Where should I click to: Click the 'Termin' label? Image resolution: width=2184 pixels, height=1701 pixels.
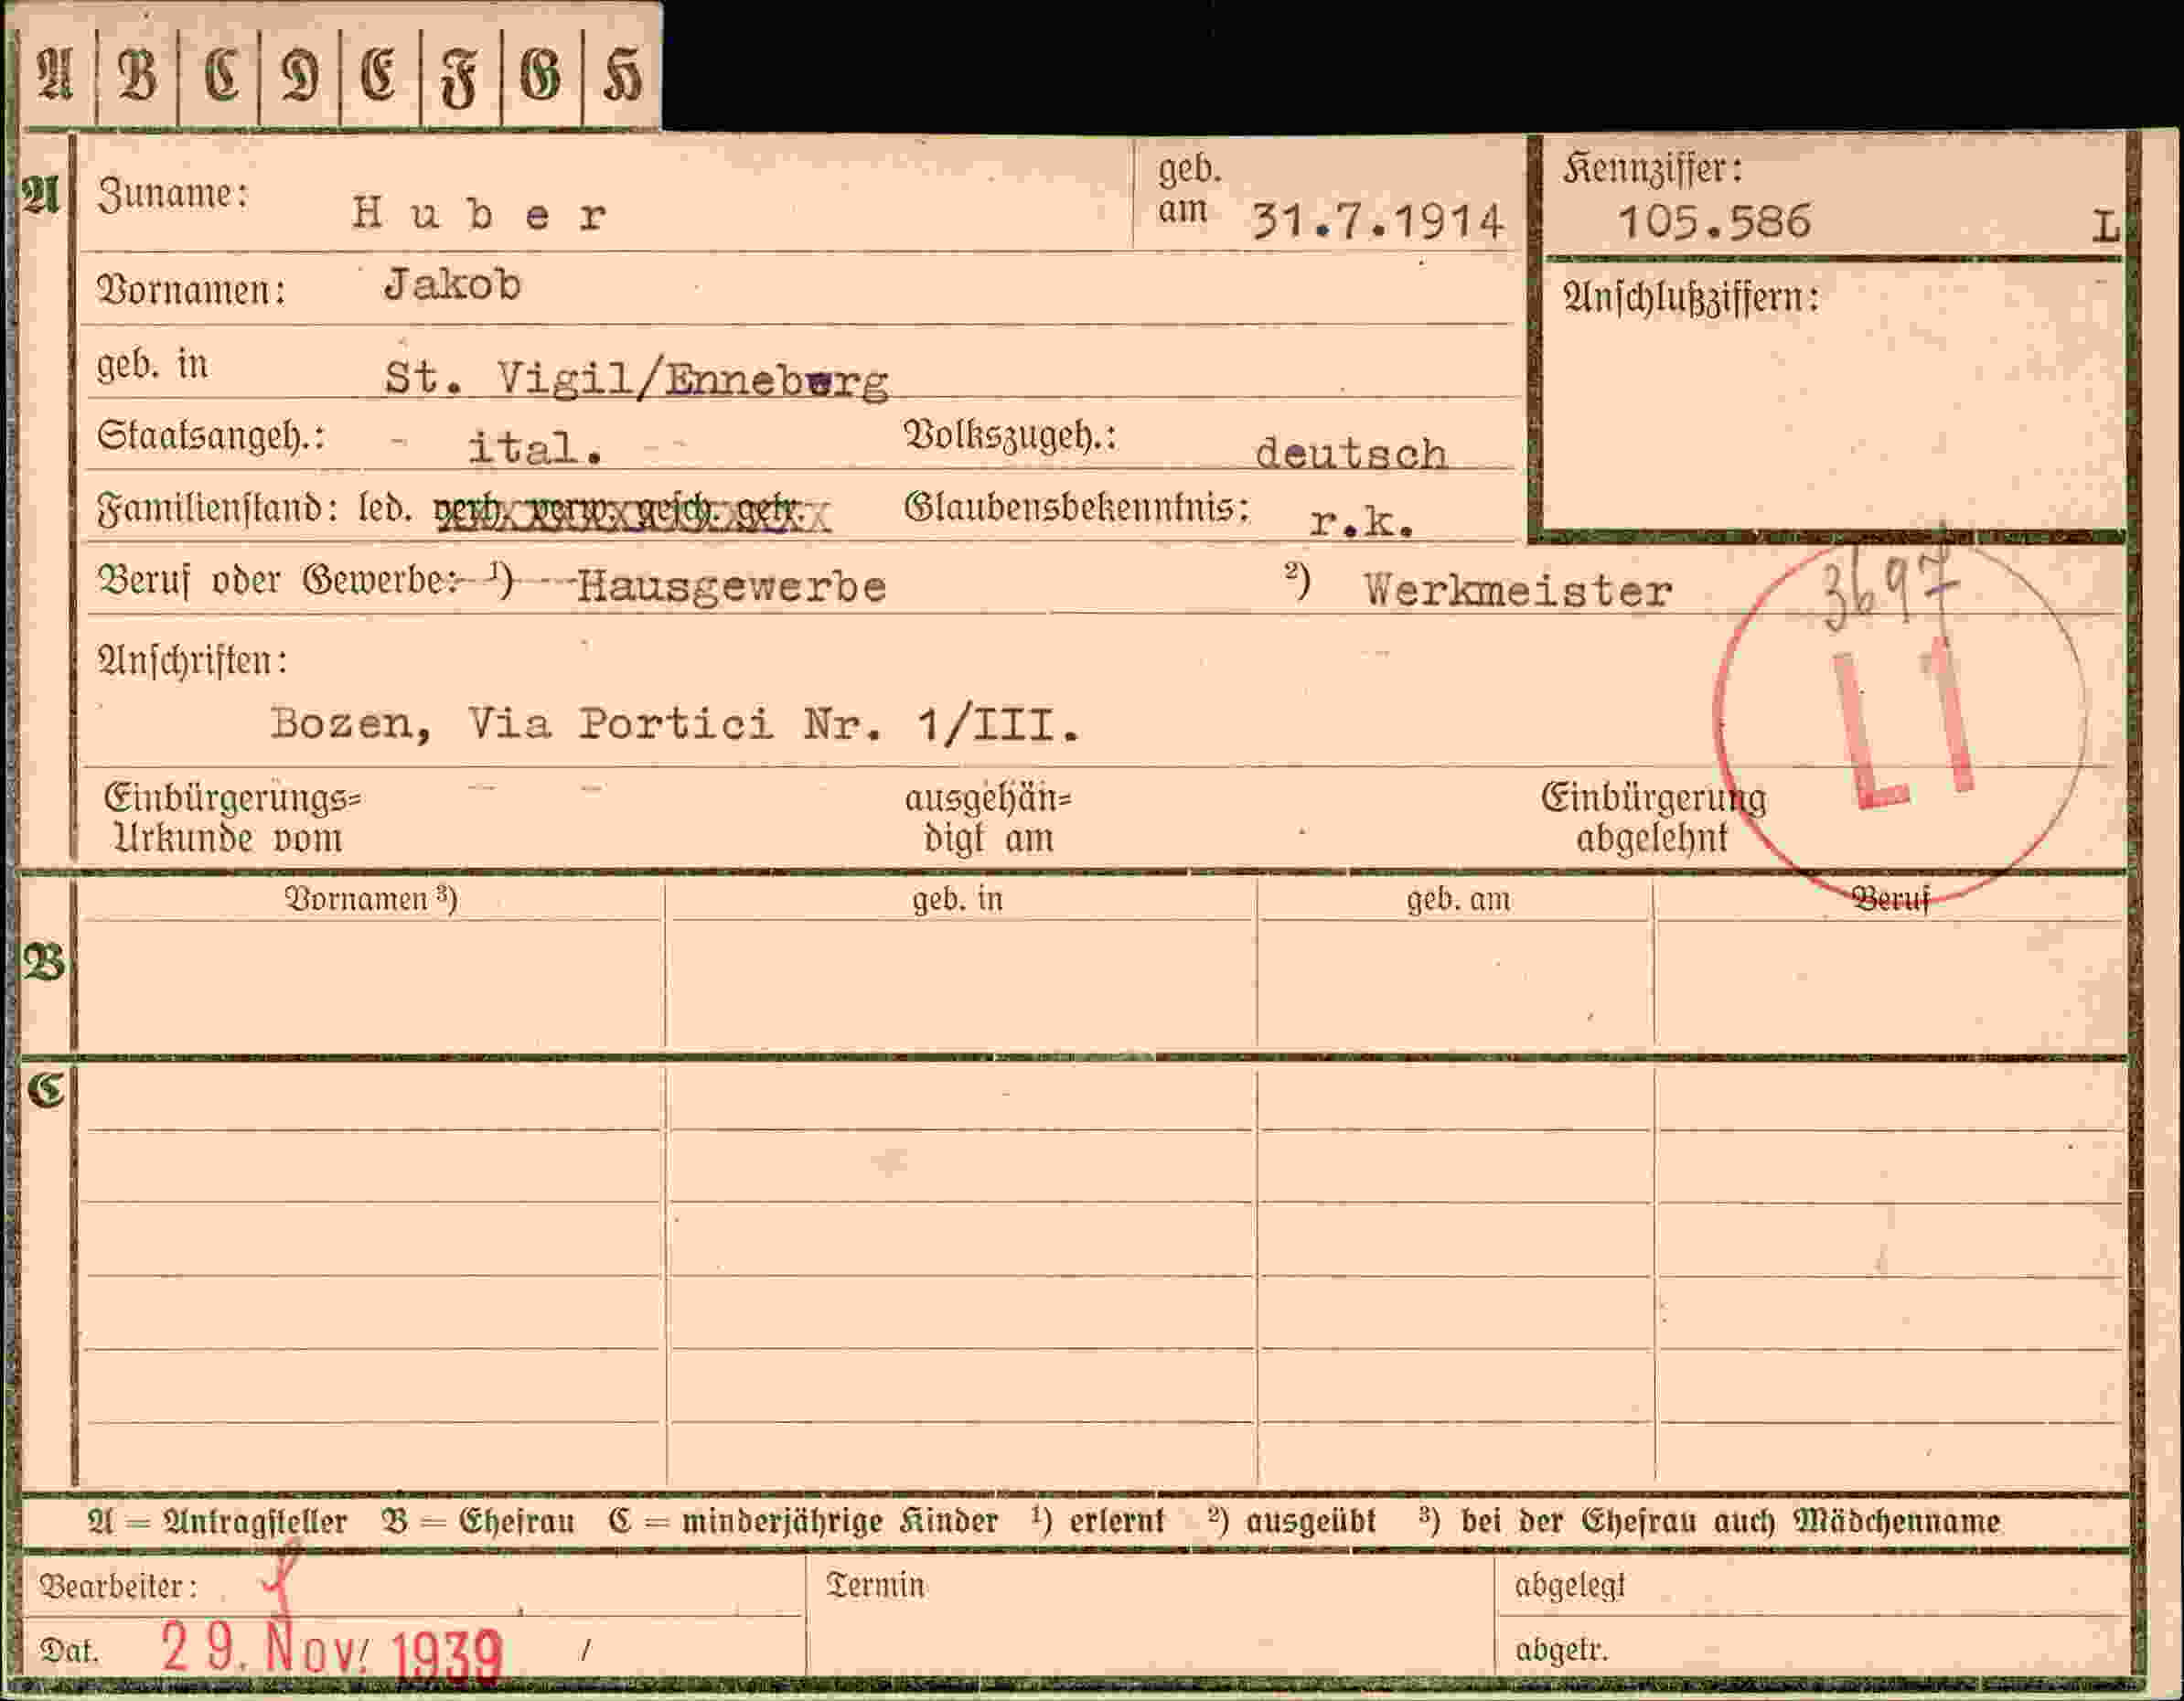tap(875, 1585)
